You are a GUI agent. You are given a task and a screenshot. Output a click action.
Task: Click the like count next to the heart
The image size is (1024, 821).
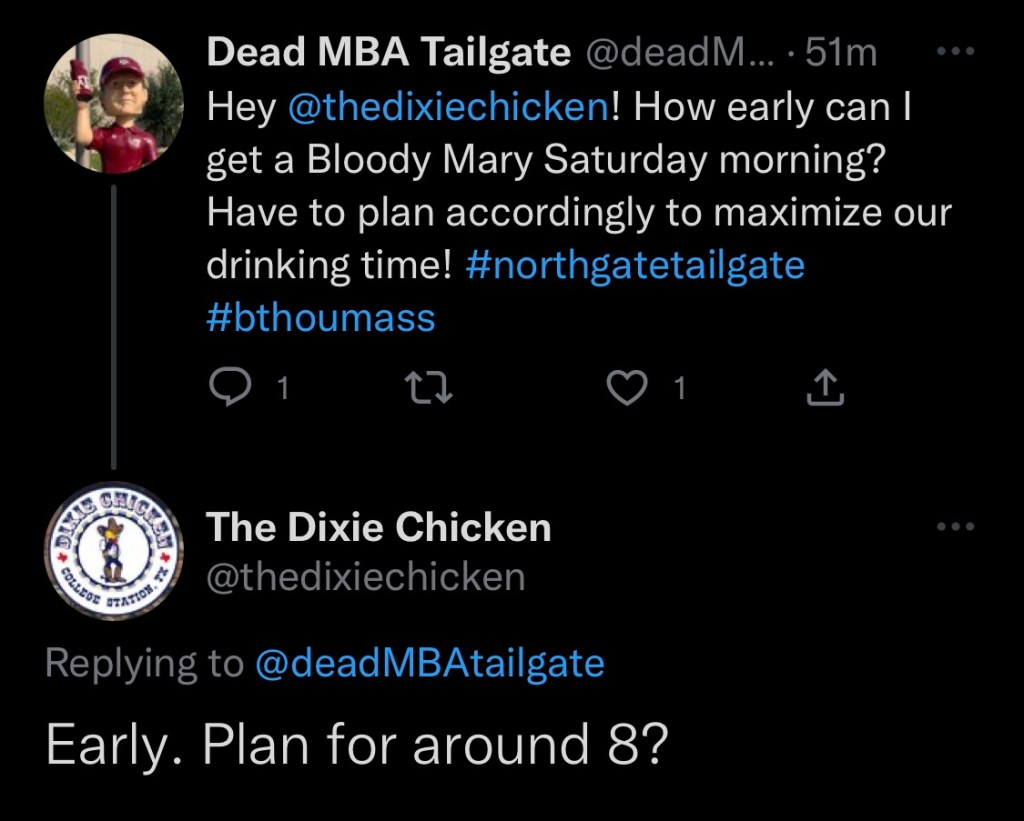pyautogui.click(x=679, y=390)
